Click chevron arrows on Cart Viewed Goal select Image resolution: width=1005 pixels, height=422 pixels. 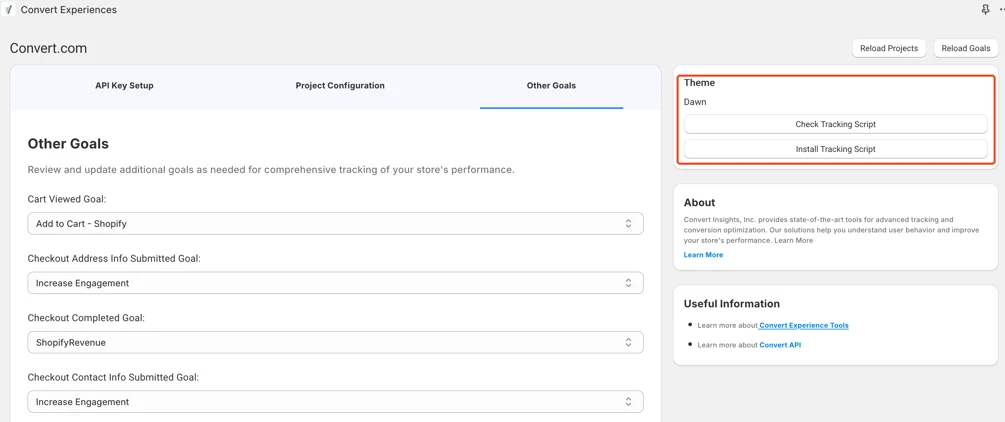(628, 224)
